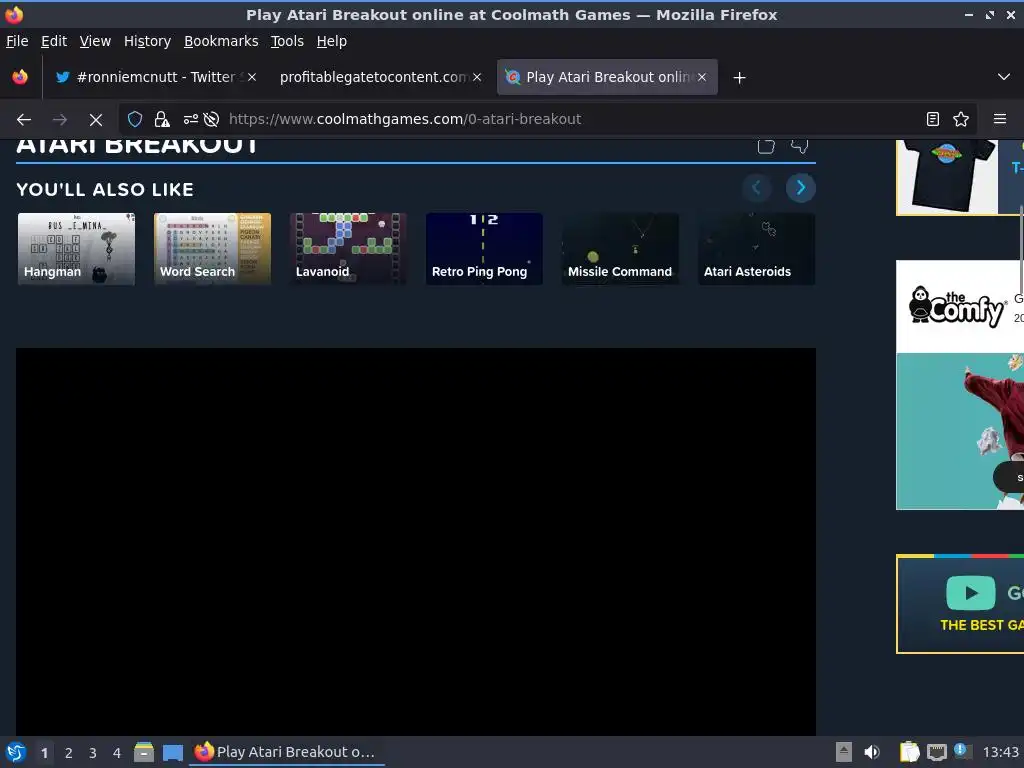1024x768 pixels.
Task: Go forward one page
Action: [x=60, y=120]
